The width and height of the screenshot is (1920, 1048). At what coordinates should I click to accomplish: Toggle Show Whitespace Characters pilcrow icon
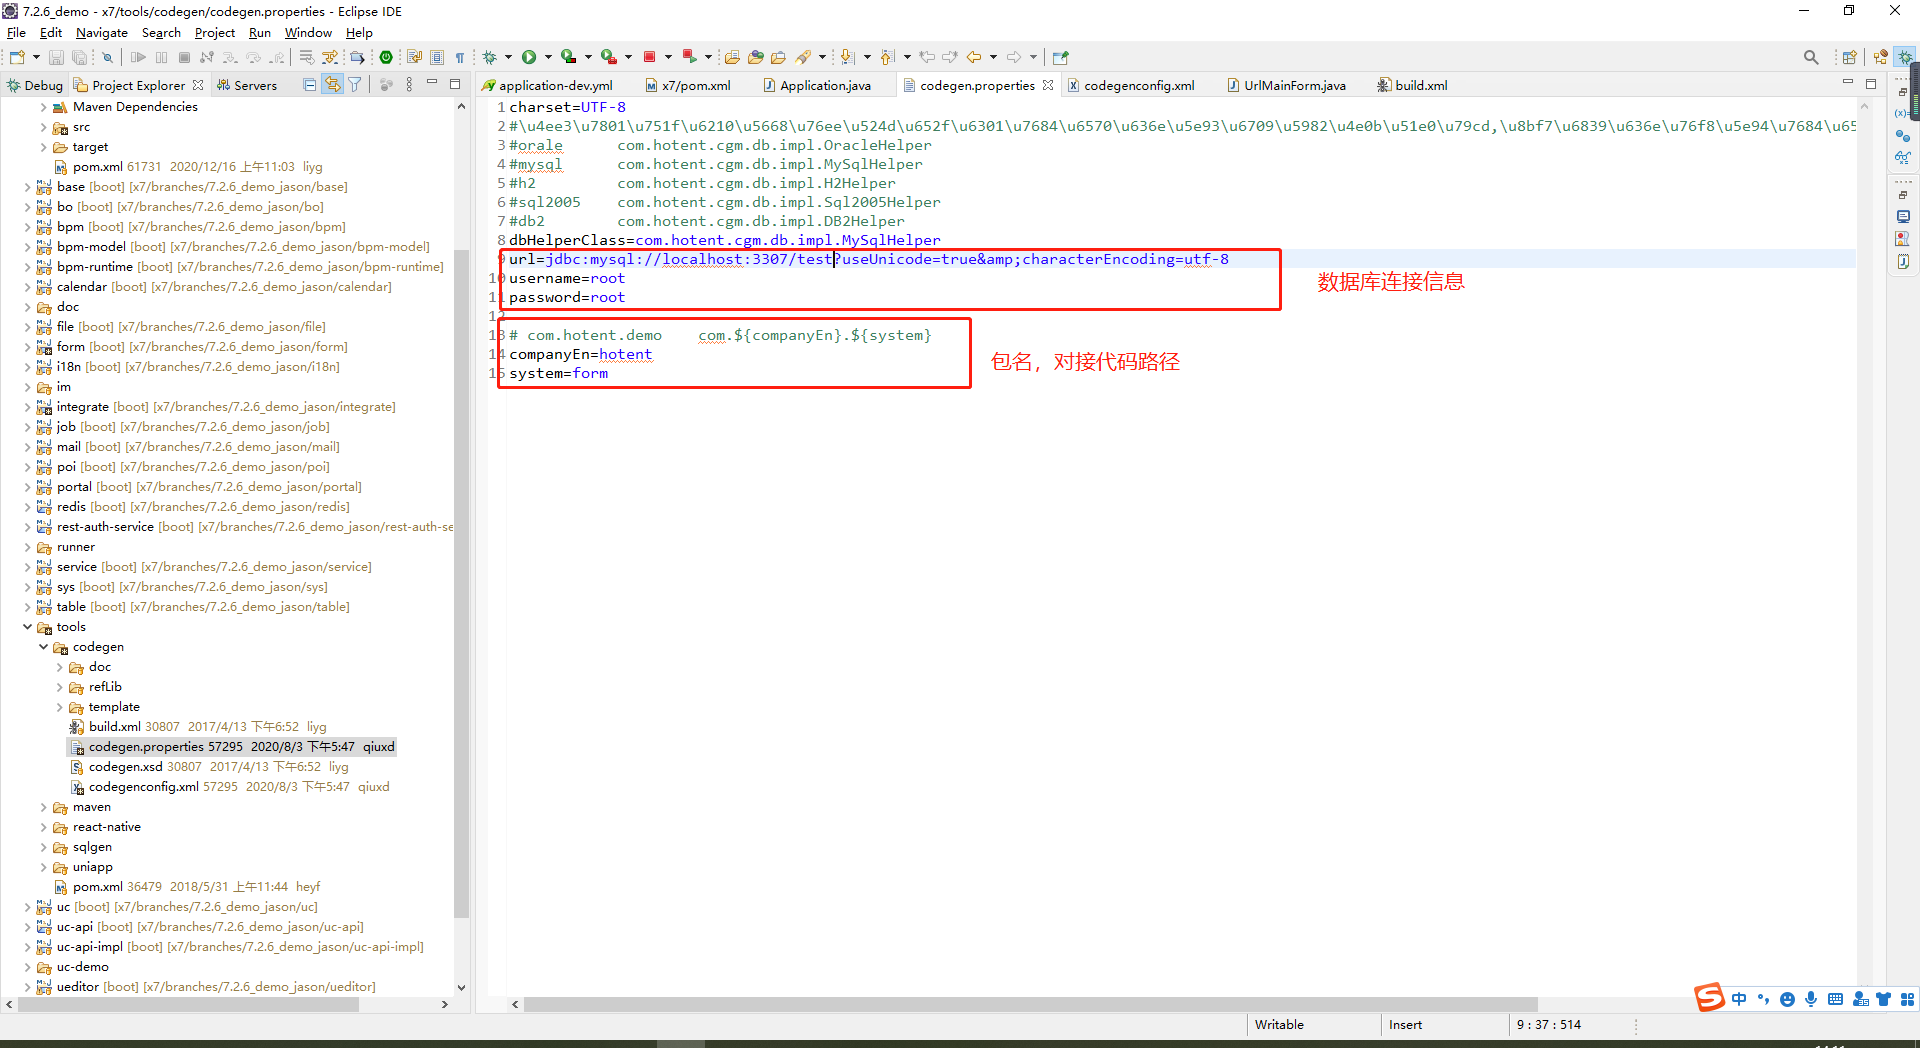pos(460,57)
